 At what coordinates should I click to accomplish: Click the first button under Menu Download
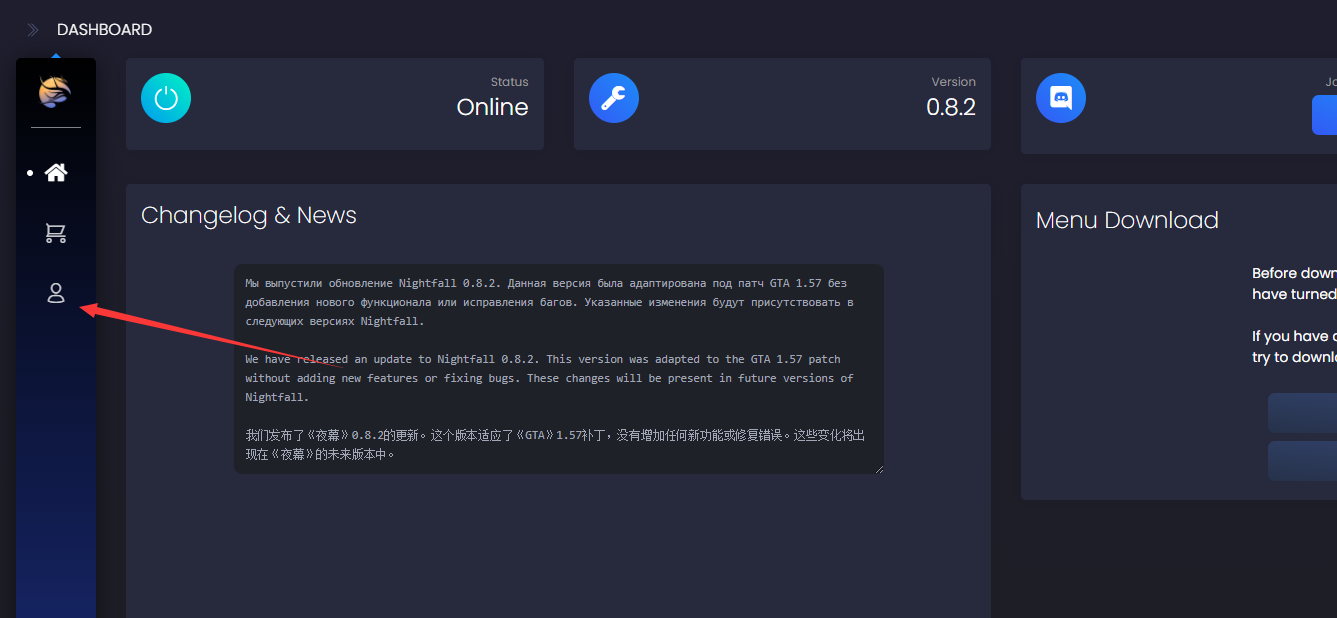point(1302,413)
